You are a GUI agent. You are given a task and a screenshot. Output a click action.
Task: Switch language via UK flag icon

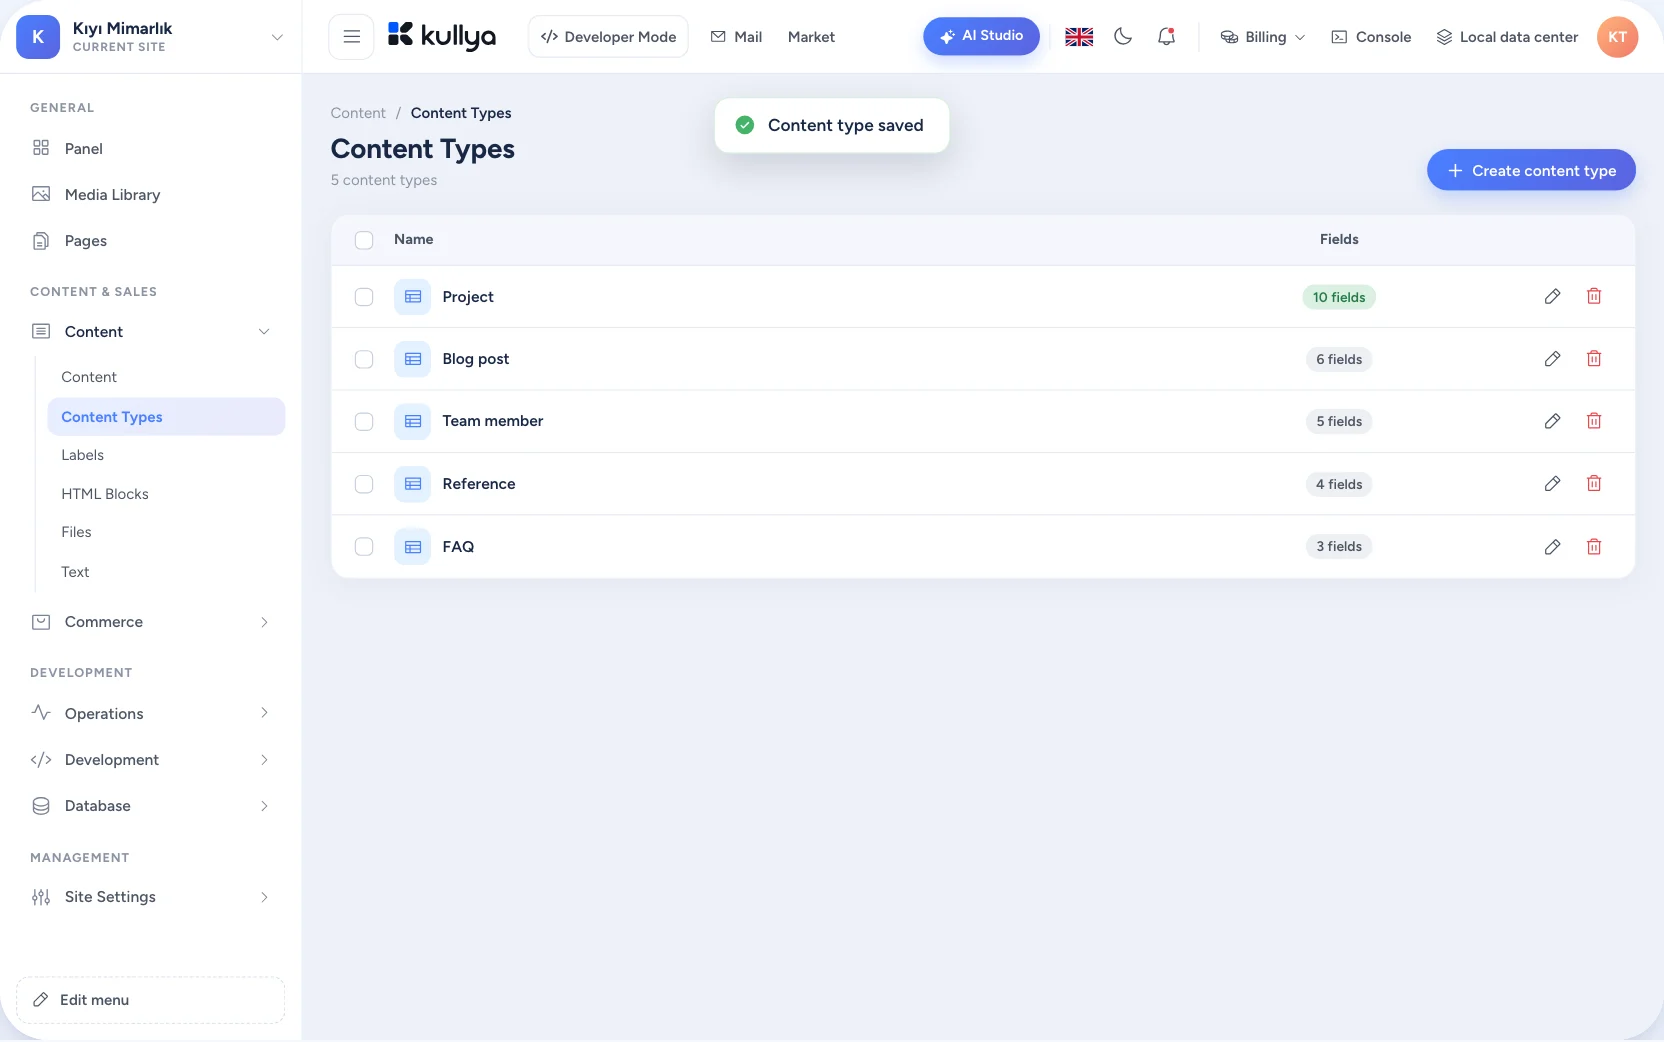pyautogui.click(x=1079, y=37)
